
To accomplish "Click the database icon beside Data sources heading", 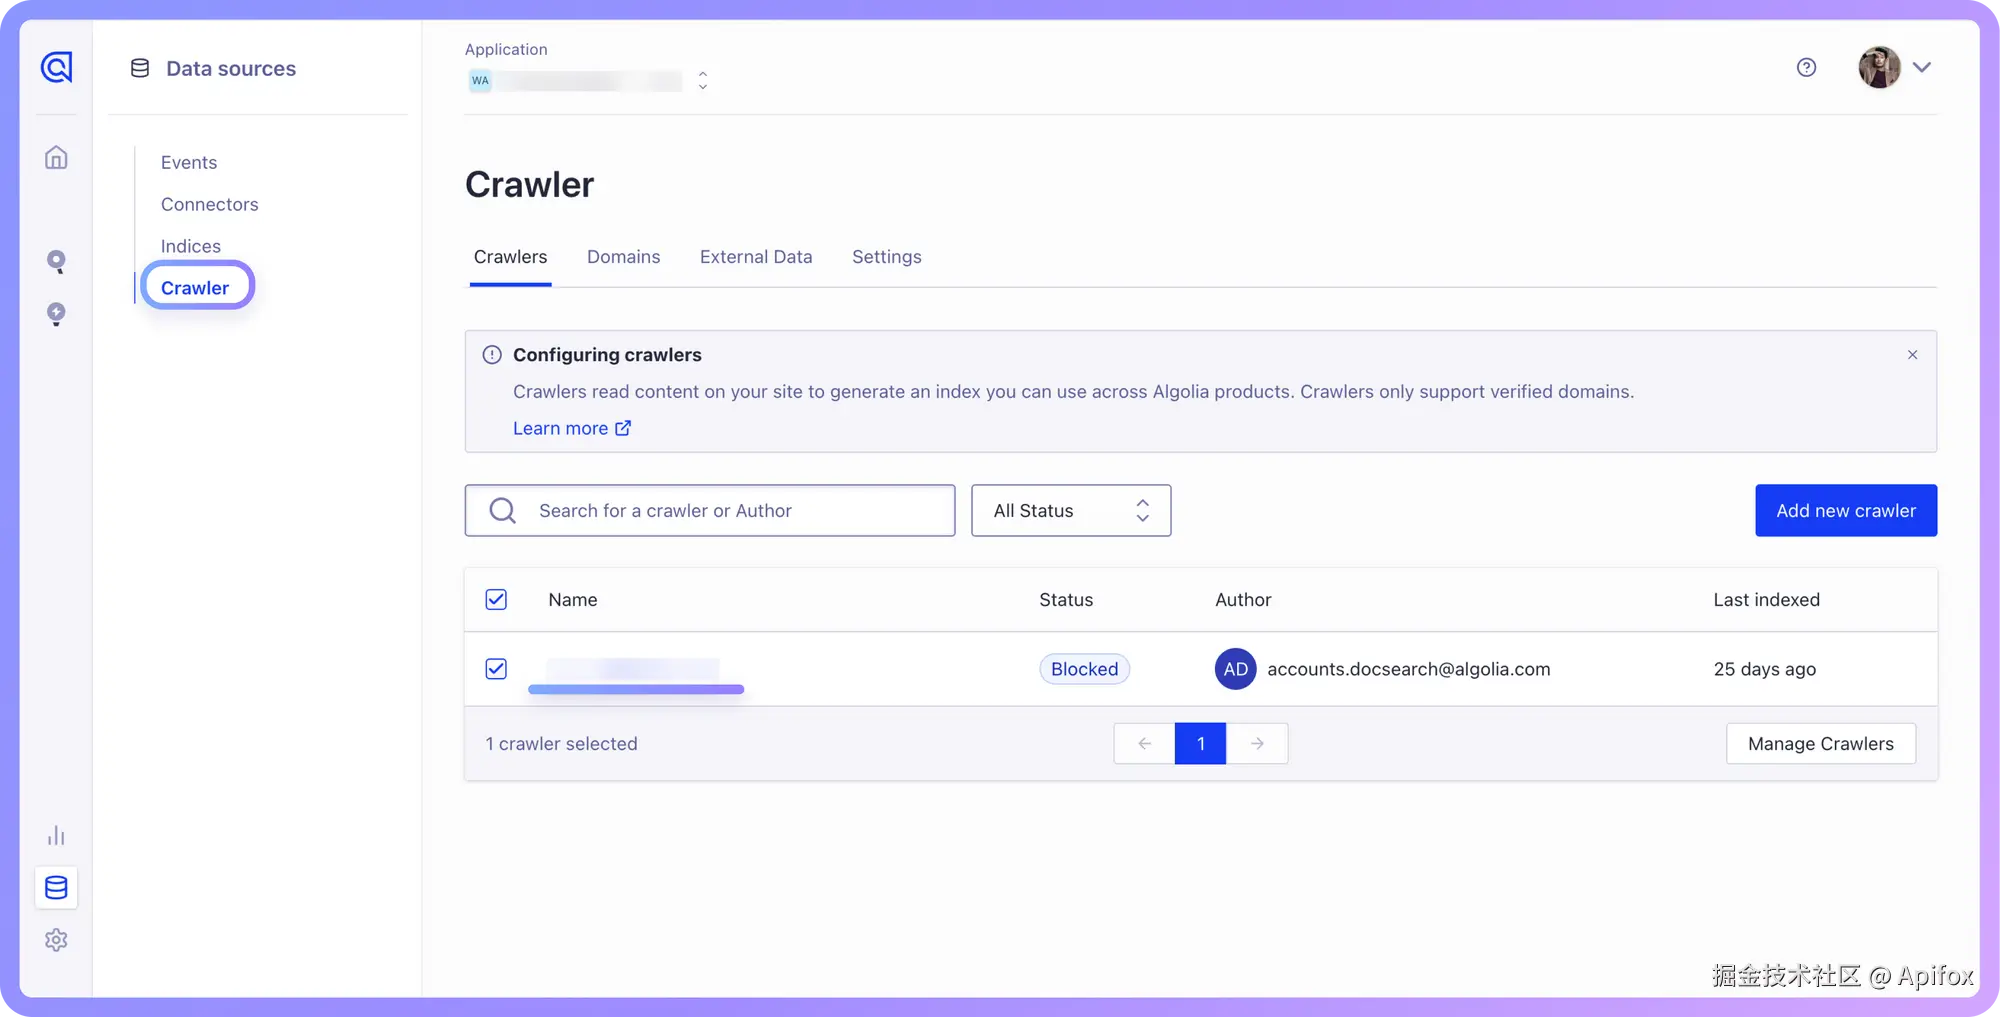I will tap(140, 68).
